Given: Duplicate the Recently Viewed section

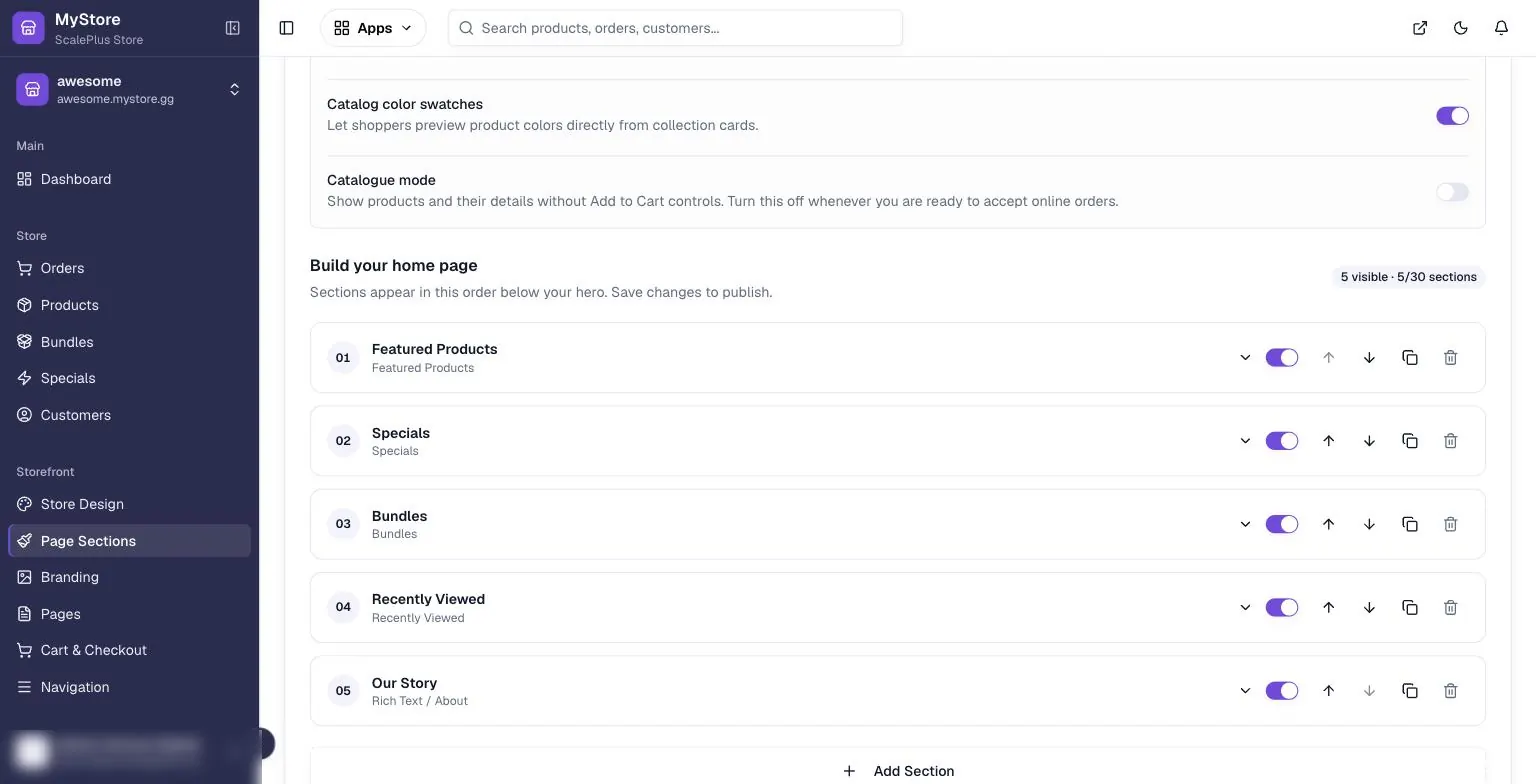Looking at the screenshot, I should [x=1410, y=608].
